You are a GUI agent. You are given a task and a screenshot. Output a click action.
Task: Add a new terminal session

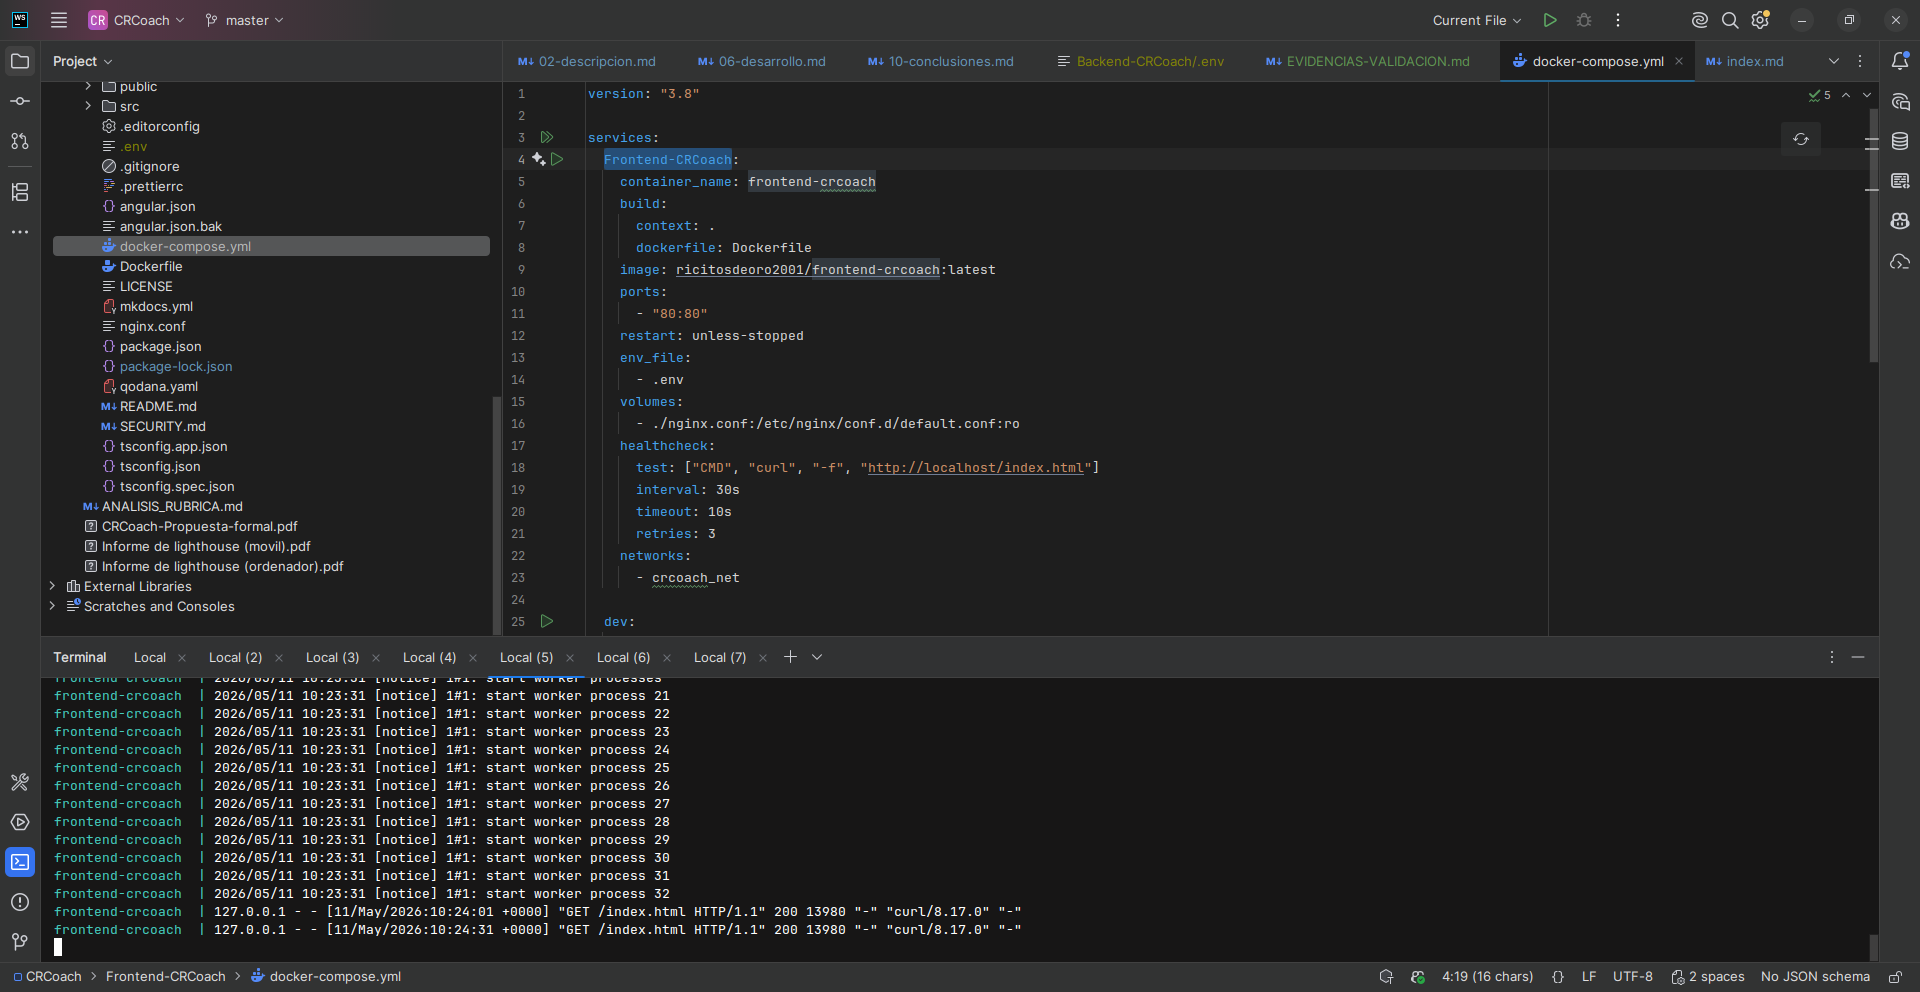[x=790, y=657]
